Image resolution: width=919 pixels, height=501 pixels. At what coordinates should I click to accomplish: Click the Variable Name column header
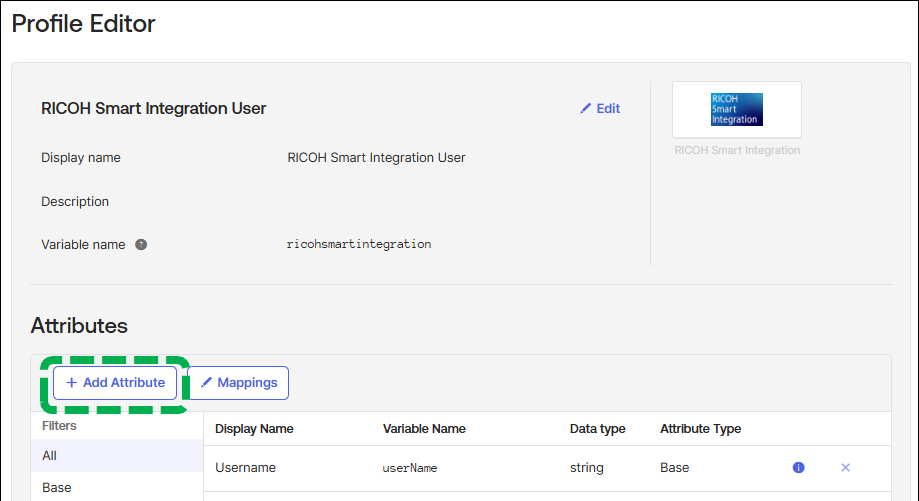point(424,429)
